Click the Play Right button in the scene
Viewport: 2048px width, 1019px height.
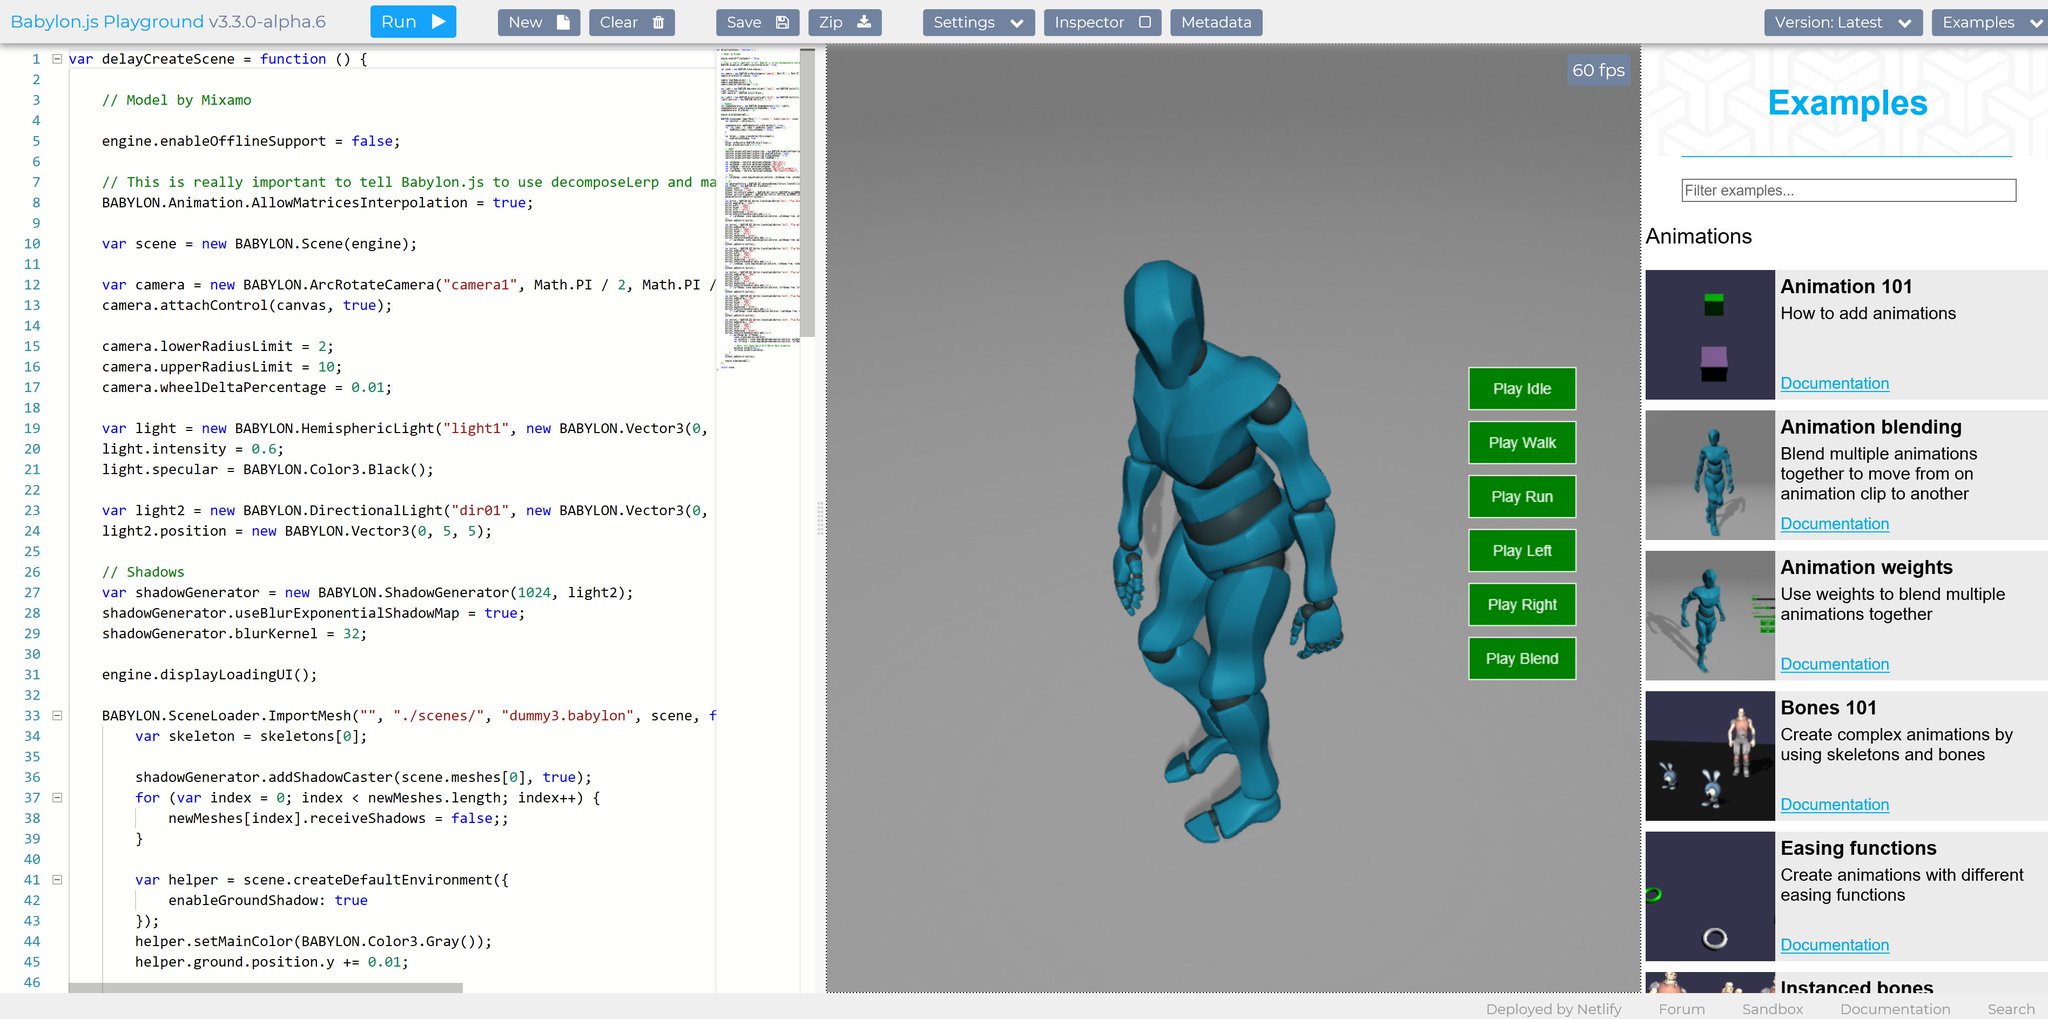1522,605
